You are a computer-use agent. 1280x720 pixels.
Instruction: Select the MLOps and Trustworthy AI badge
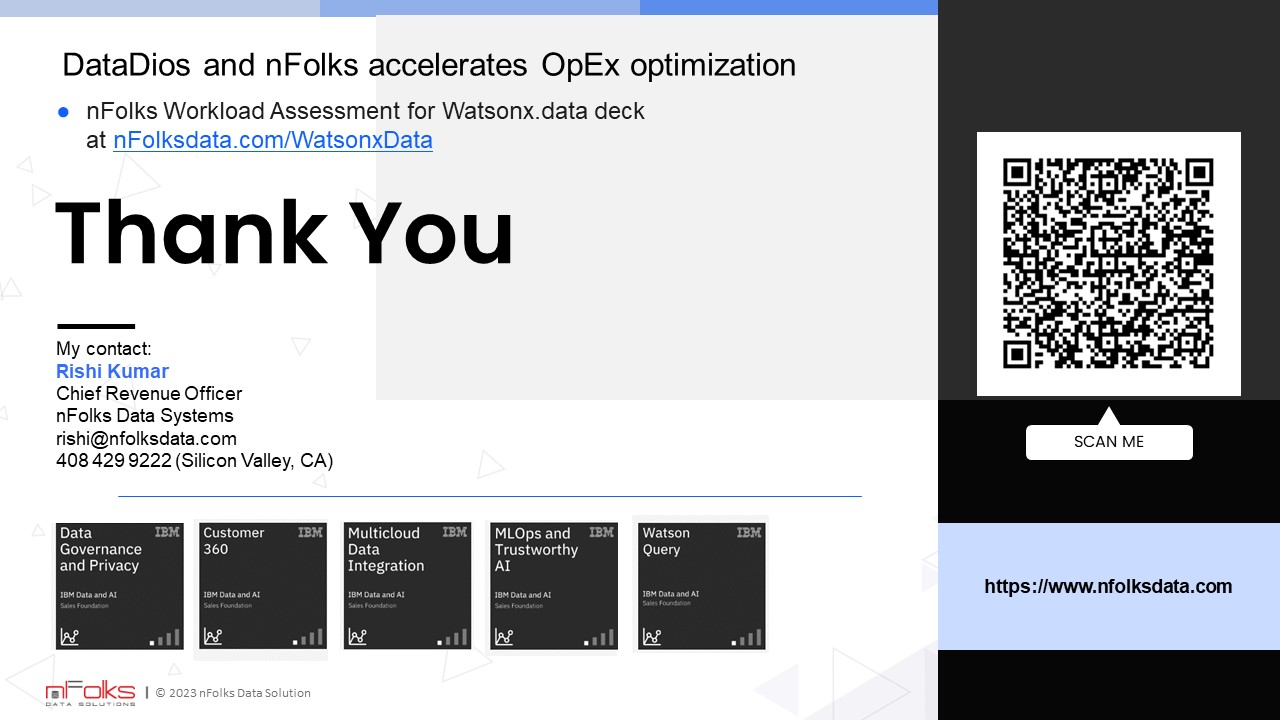[x=553, y=586]
